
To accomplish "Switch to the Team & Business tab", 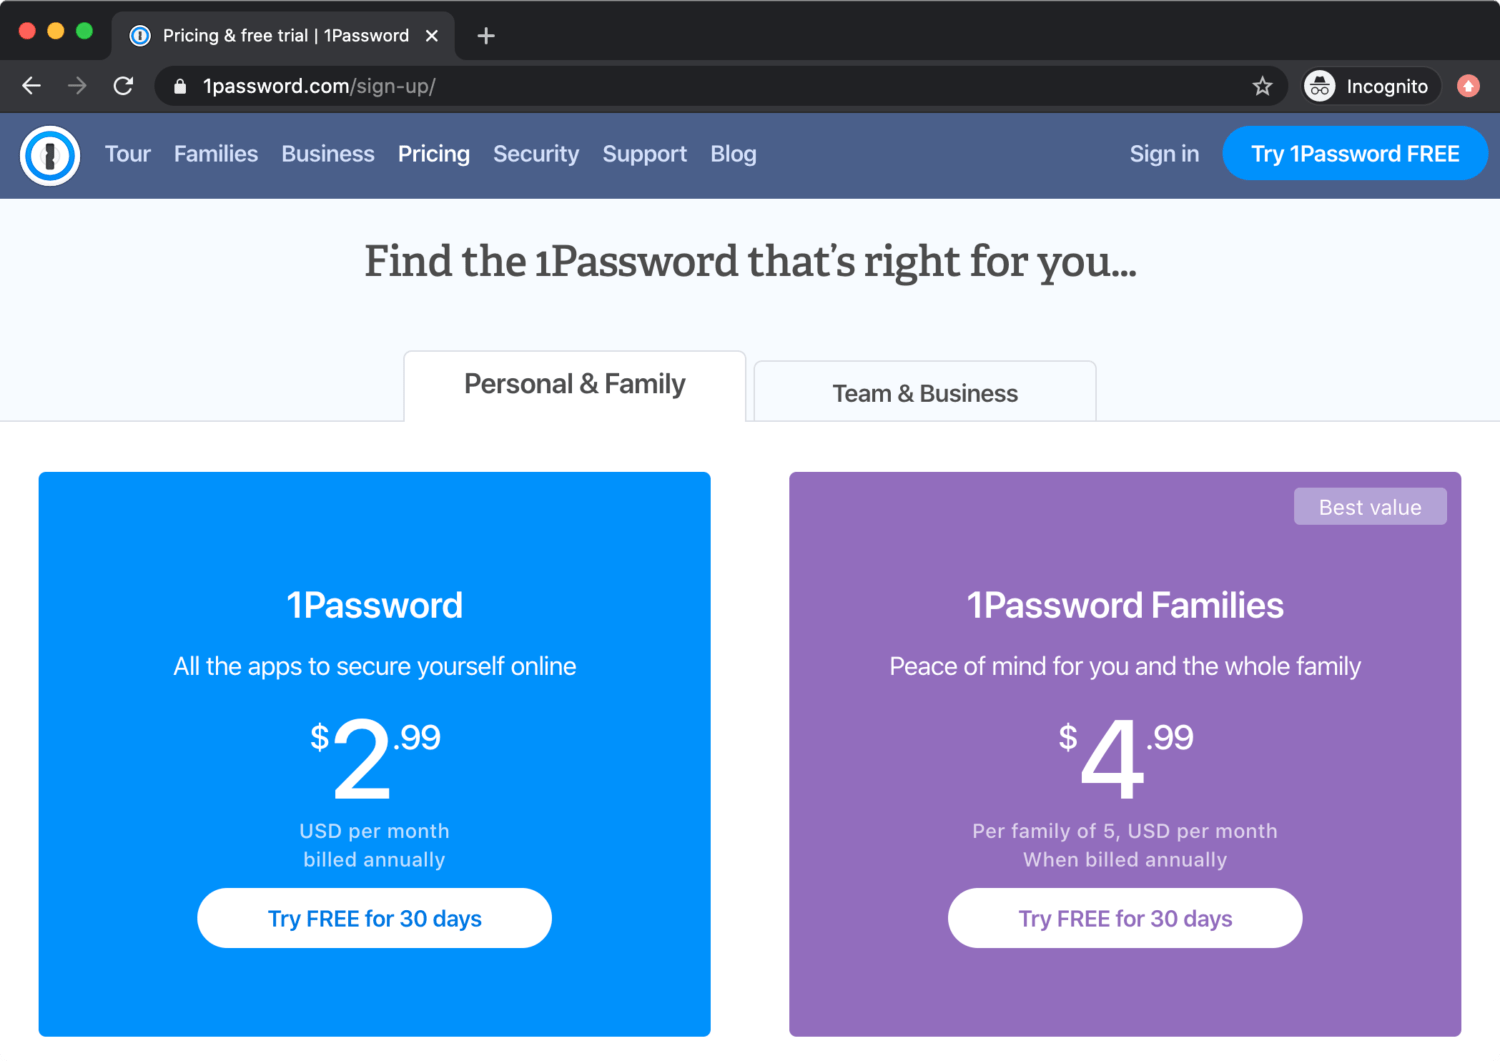I will pos(925,393).
